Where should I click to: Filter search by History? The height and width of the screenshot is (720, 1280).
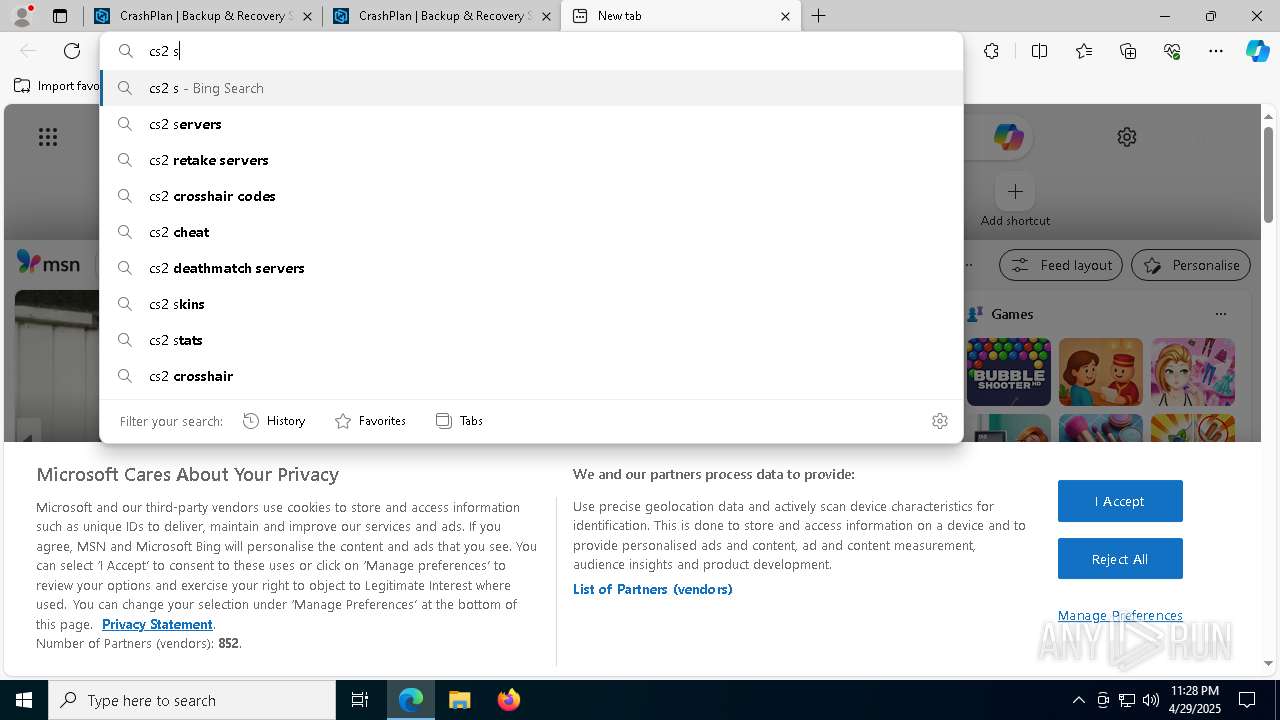tap(274, 421)
